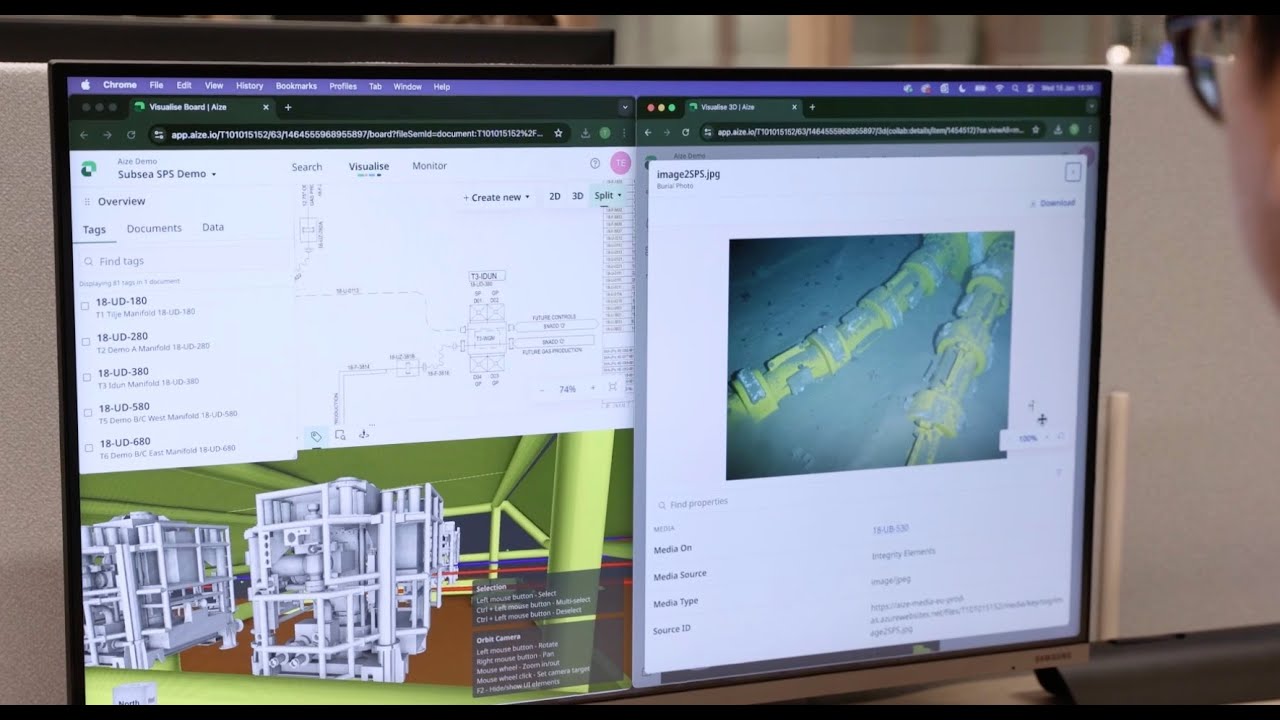Select the Data tab
The width and height of the screenshot is (1280, 720).
point(213,227)
